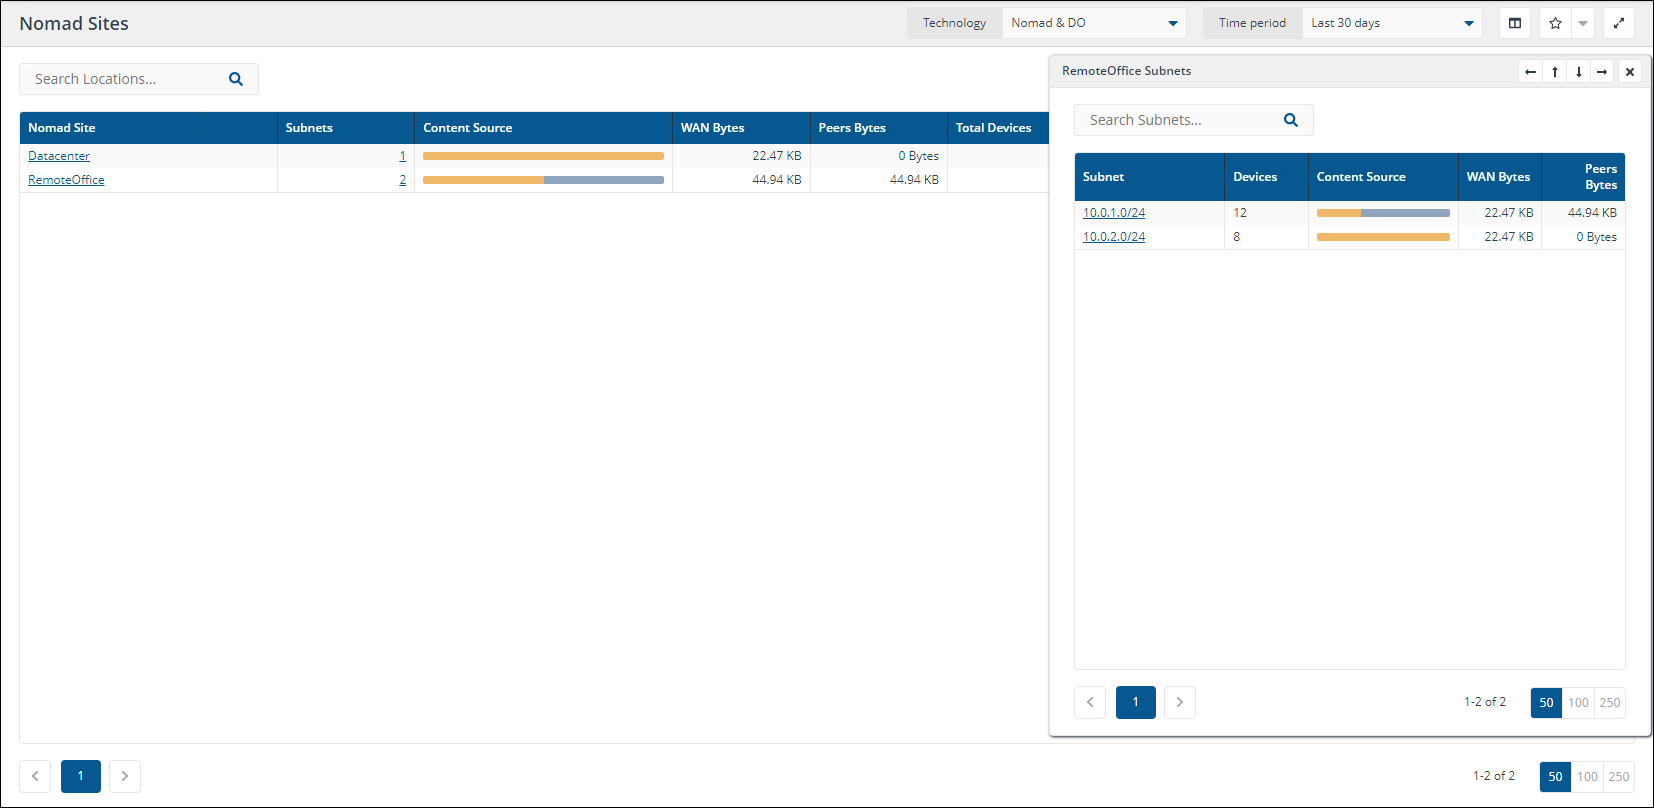The height and width of the screenshot is (808, 1654).
Task: Open the 10.0.1.0/24 subnet link
Action: tap(1114, 213)
